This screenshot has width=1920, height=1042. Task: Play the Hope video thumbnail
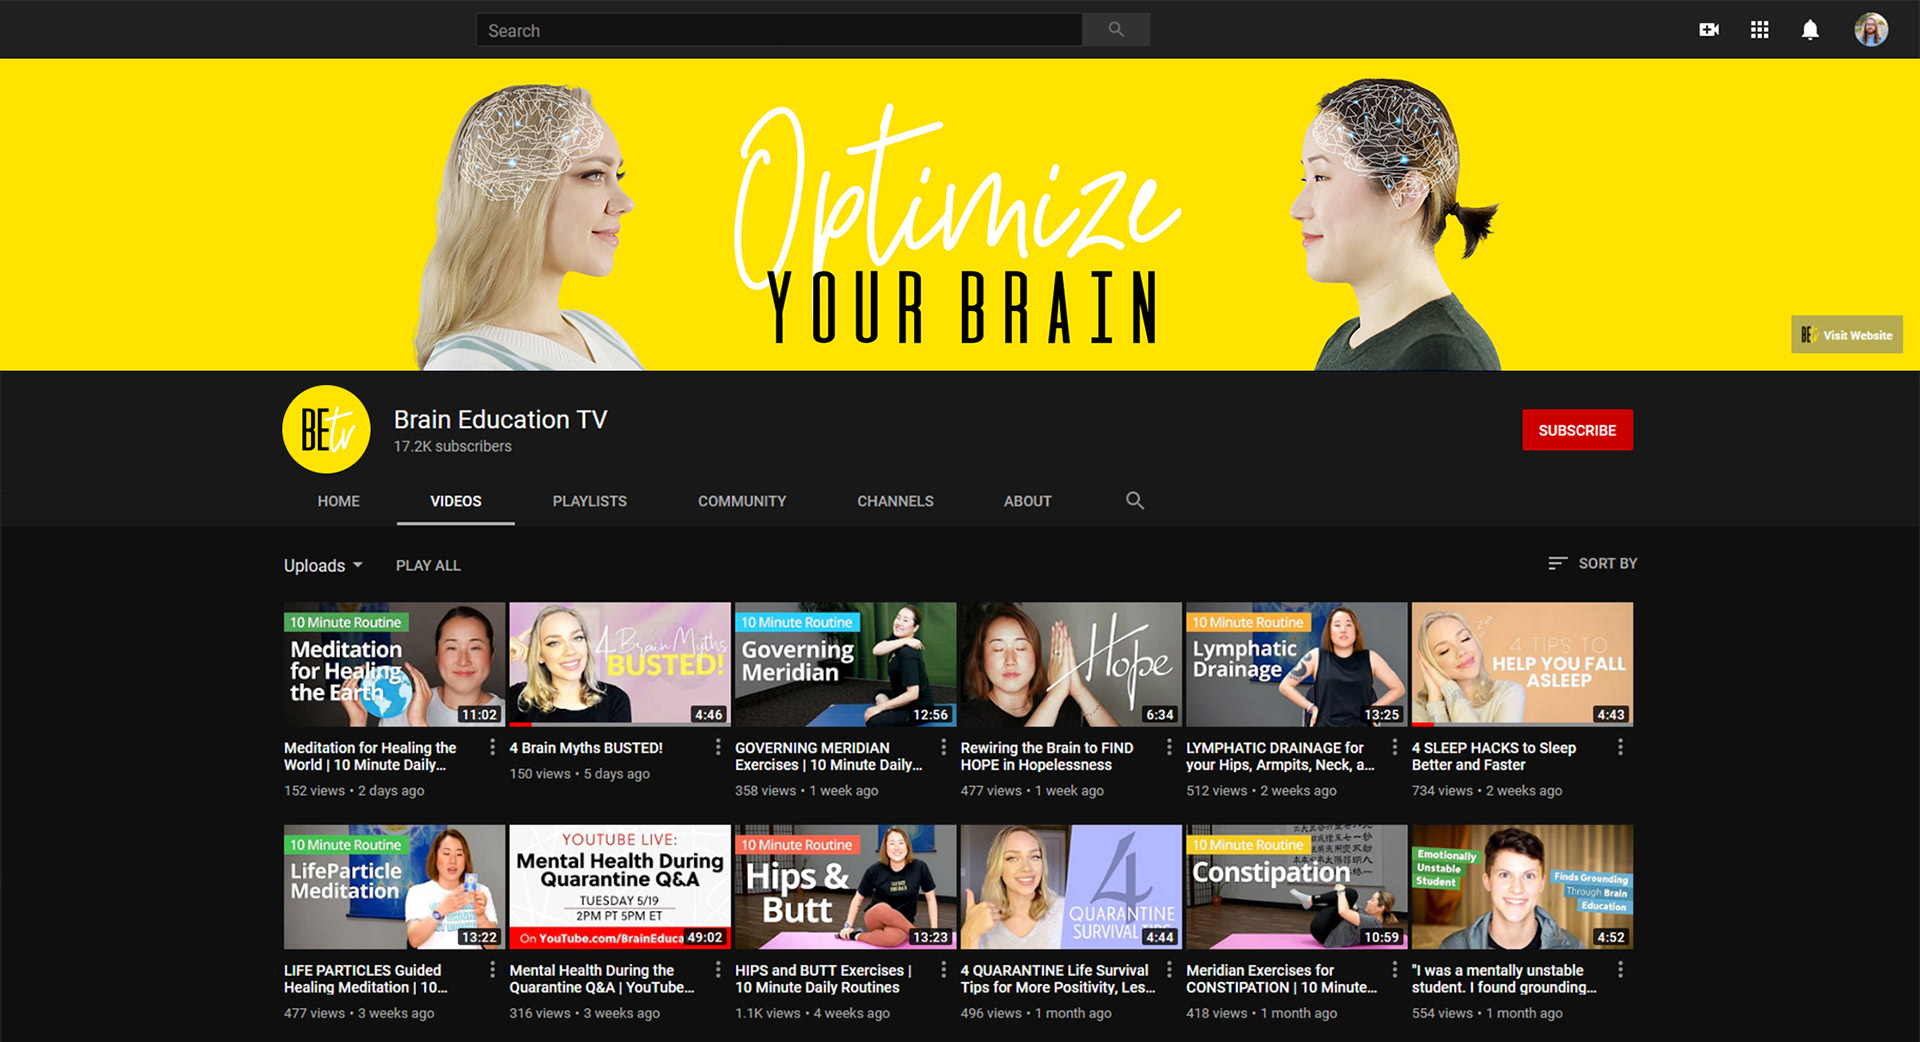click(x=1071, y=664)
